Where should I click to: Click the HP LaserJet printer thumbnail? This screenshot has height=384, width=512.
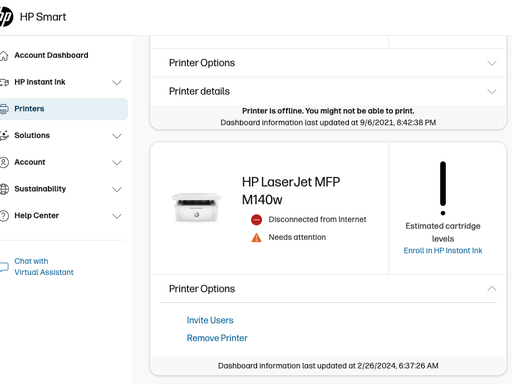tap(196, 207)
